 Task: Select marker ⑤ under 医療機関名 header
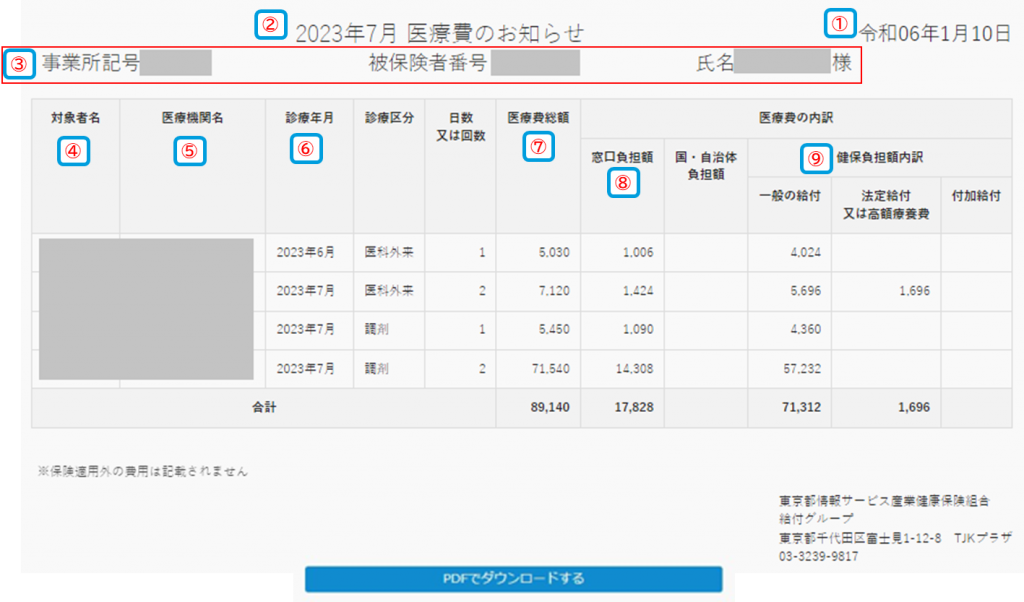[190, 151]
